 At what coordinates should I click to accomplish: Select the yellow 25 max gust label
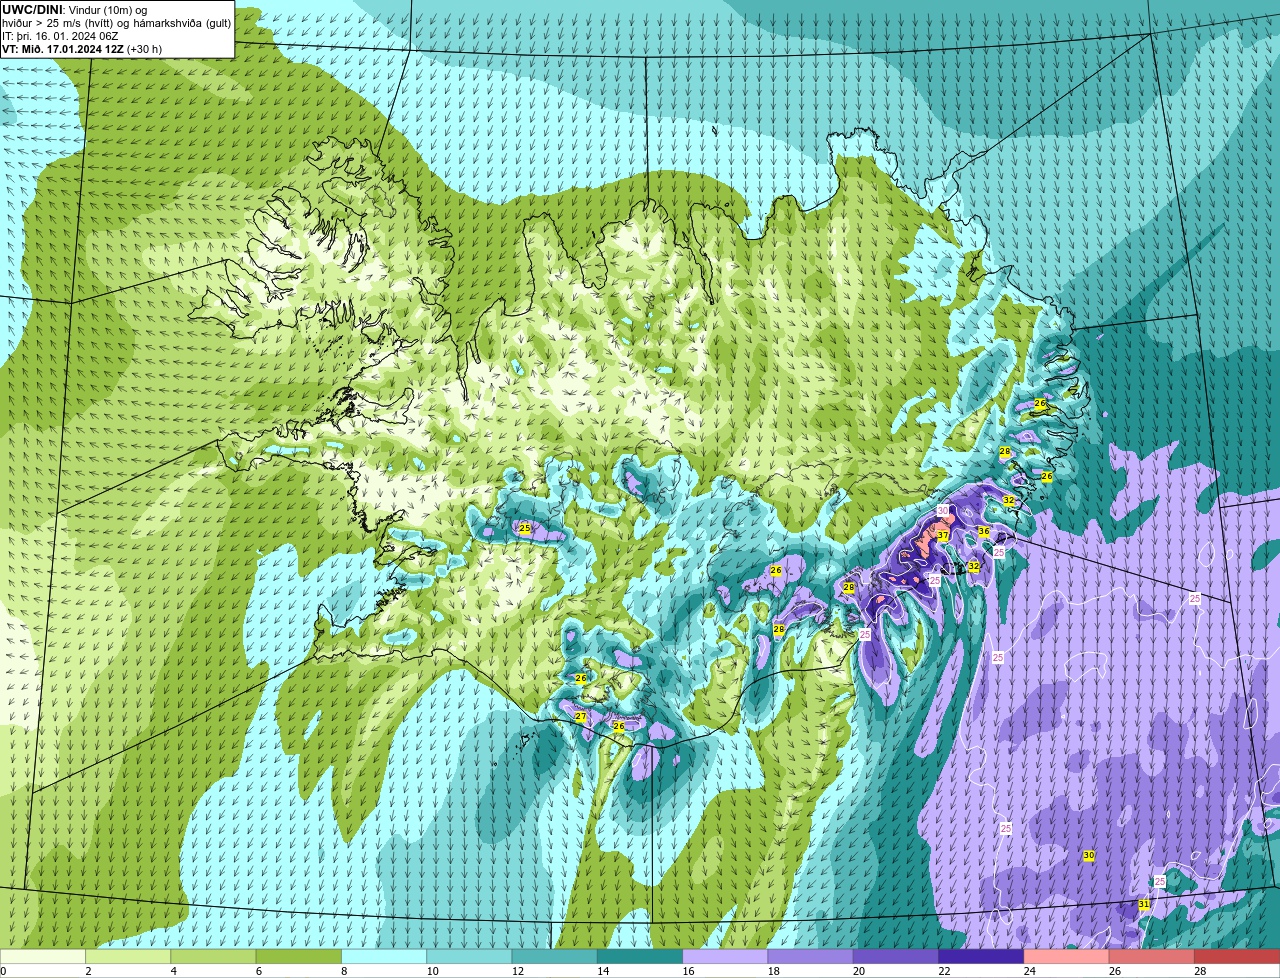525,528
